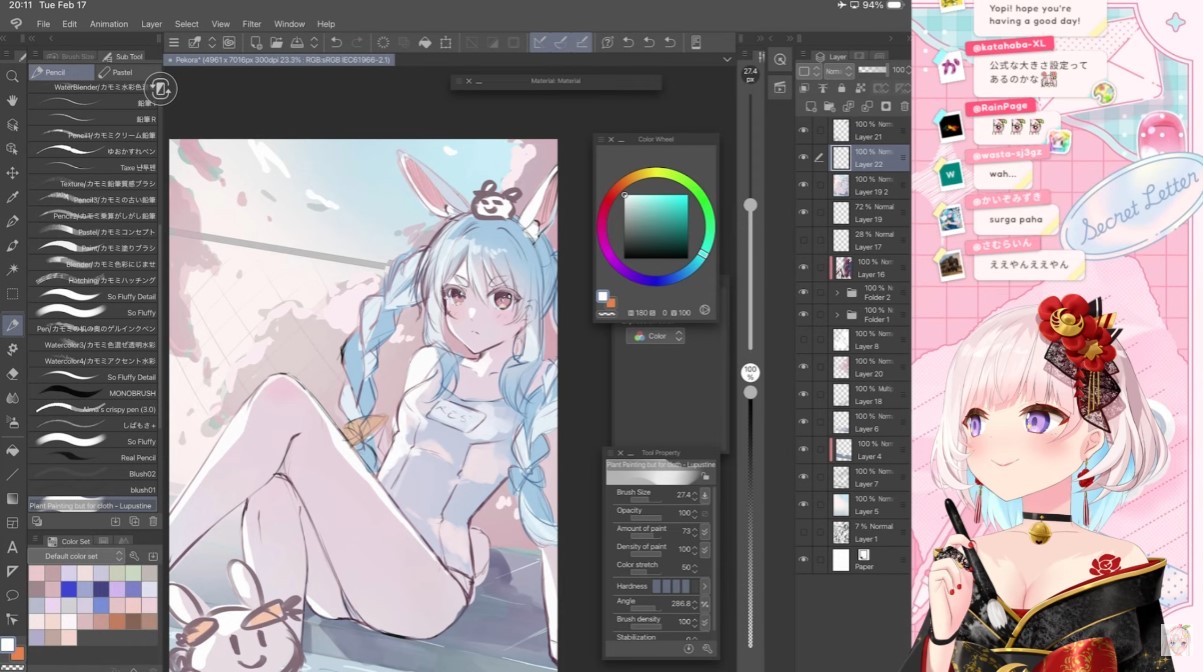The image size is (1203, 672).
Task: Select the Layer 19 2 thumbnail
Action: click(841, 185)
